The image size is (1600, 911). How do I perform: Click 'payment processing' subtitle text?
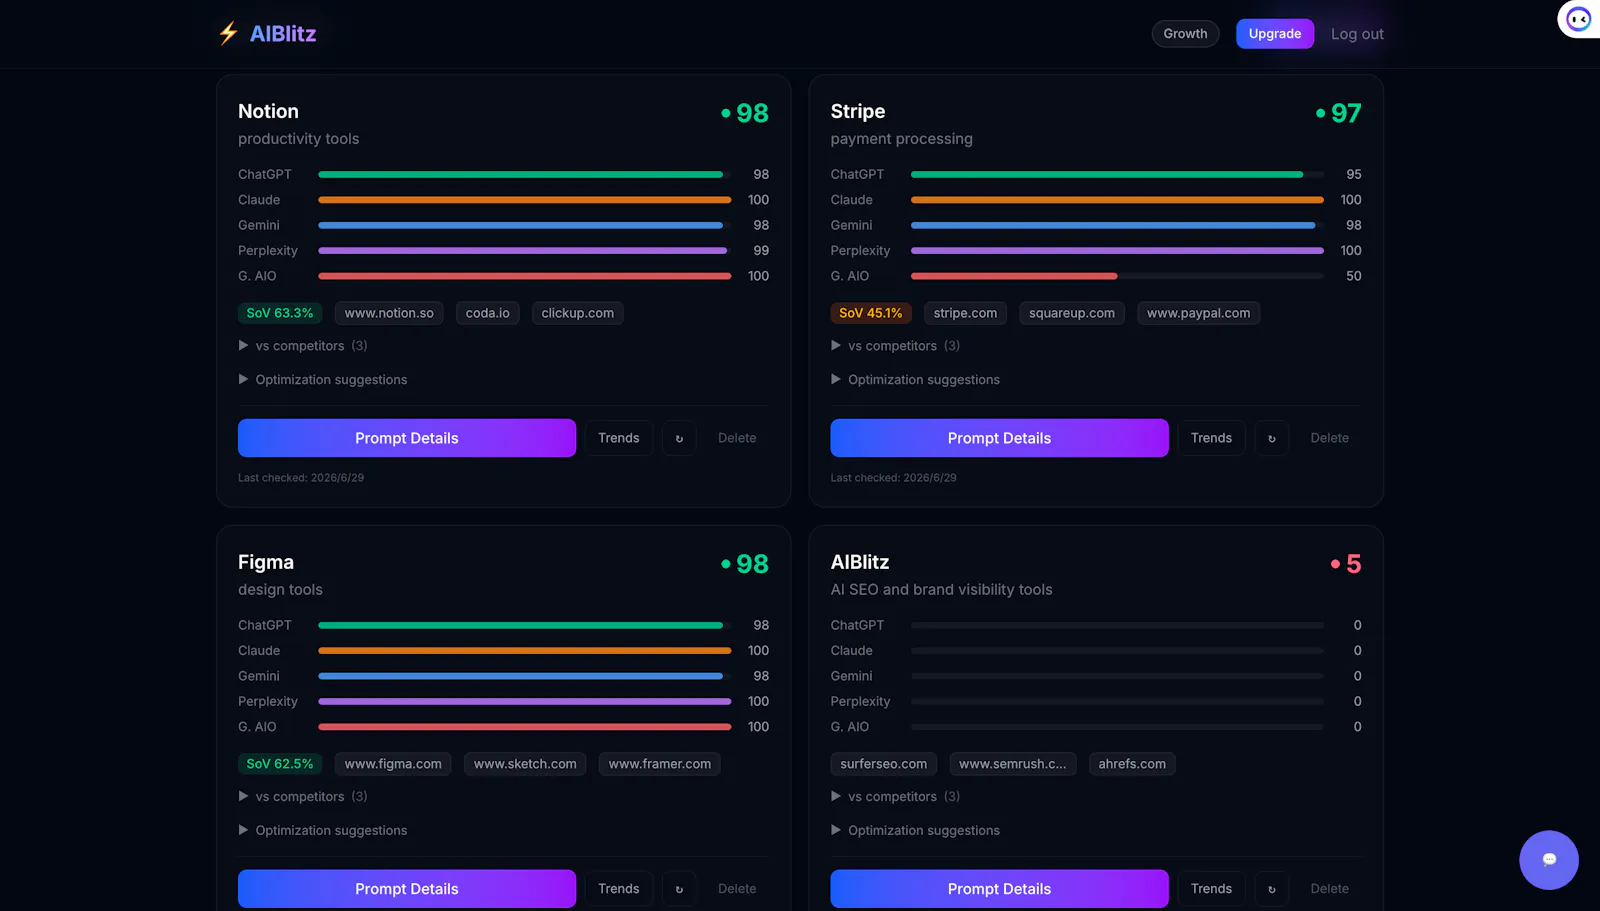coord(901,139)
